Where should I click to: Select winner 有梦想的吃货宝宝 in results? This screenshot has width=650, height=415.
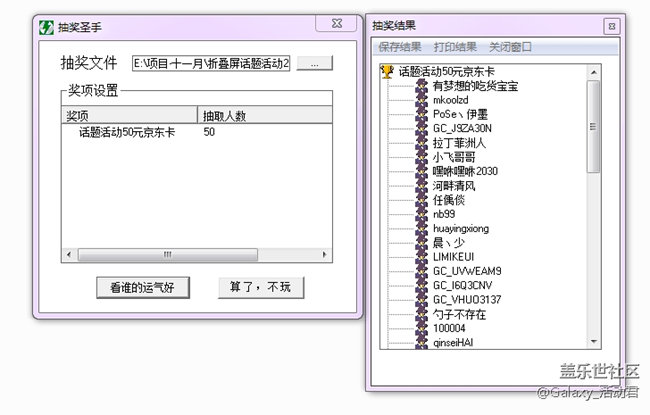tap(475, 86)
